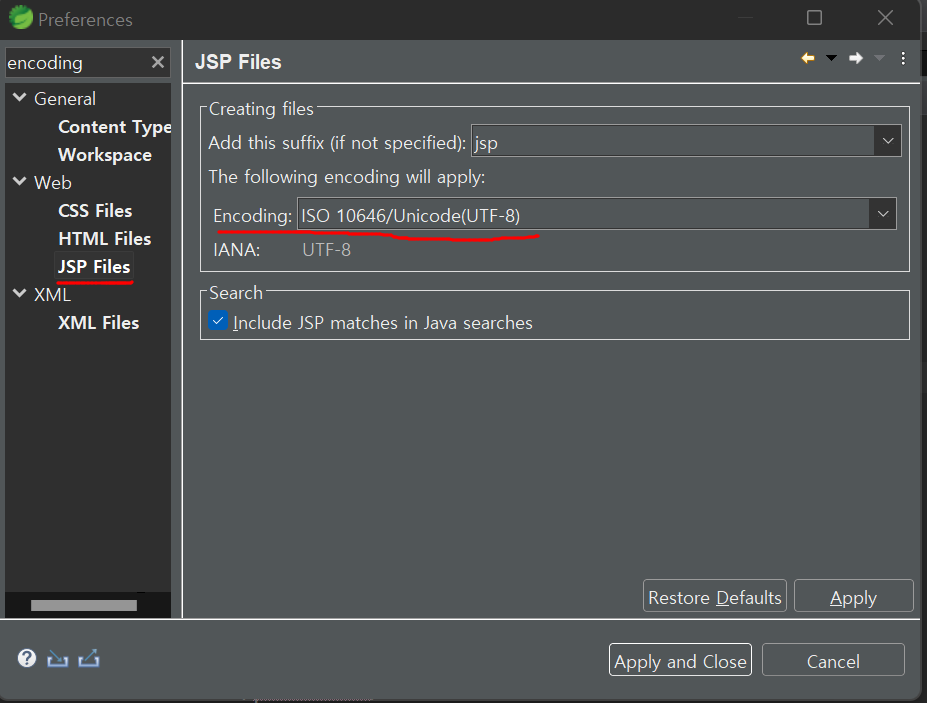The height and width of the screenshot is (703, 927).
Task: Click 'The following encoding will apply:' text
Action: click(346, 177)
